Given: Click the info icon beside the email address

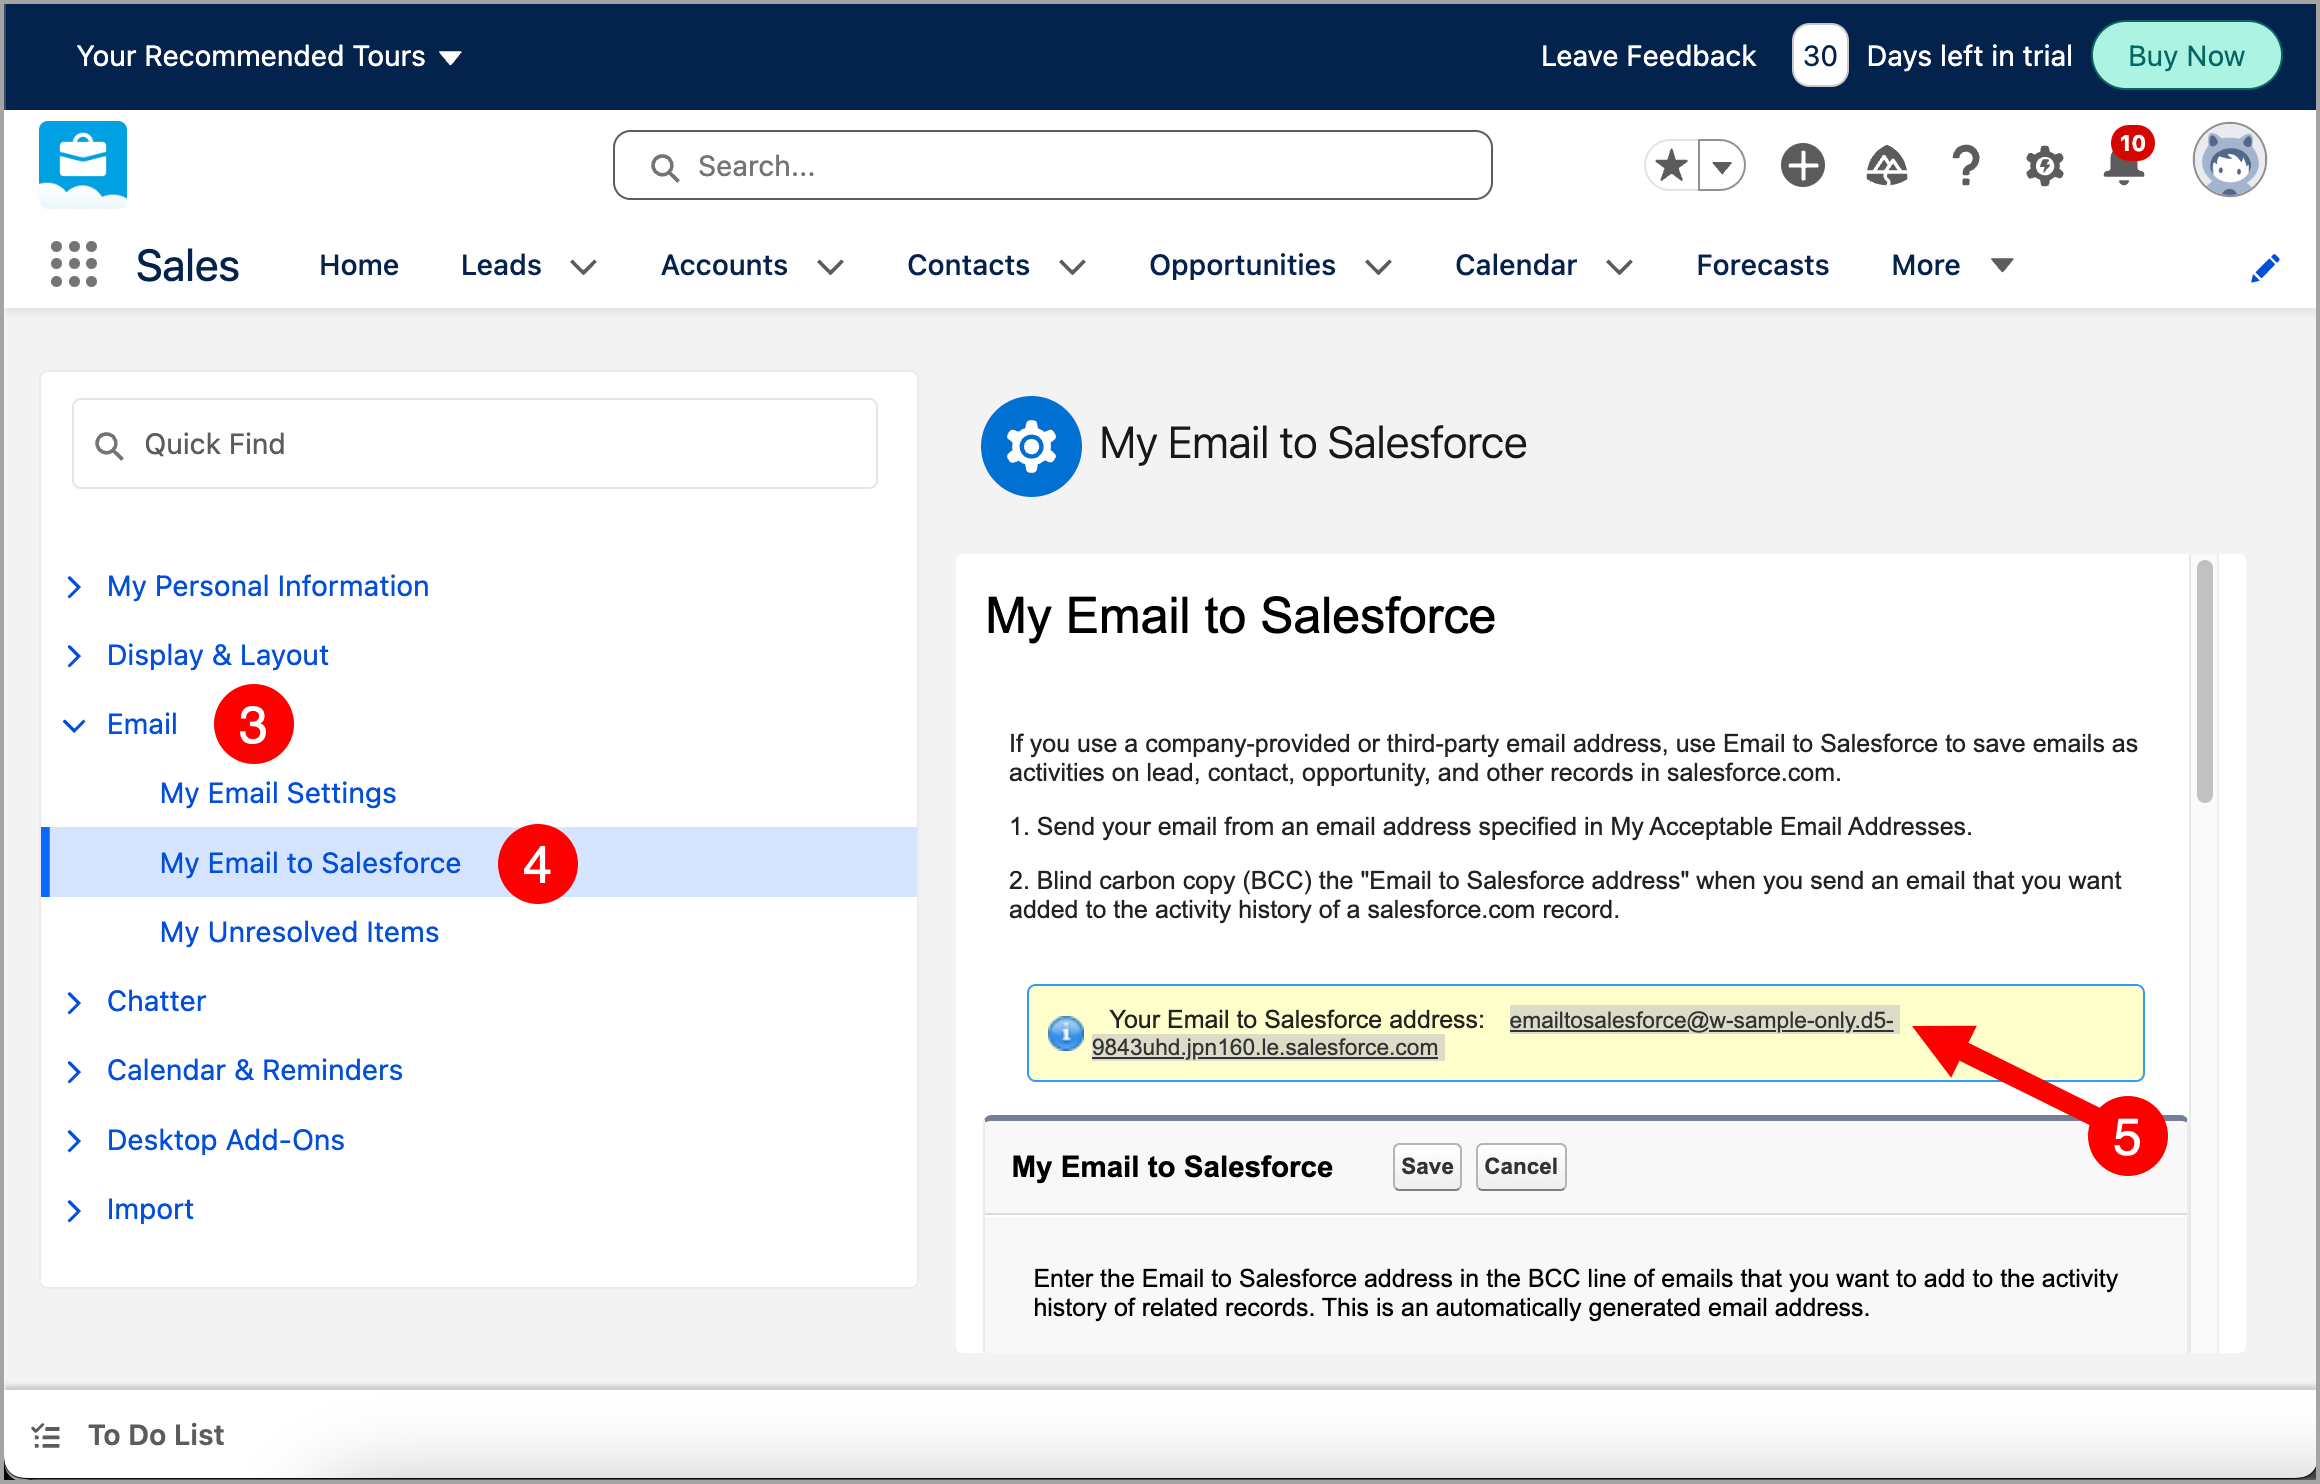Looking at the screenshot, I should [x=1066, y=1033].
